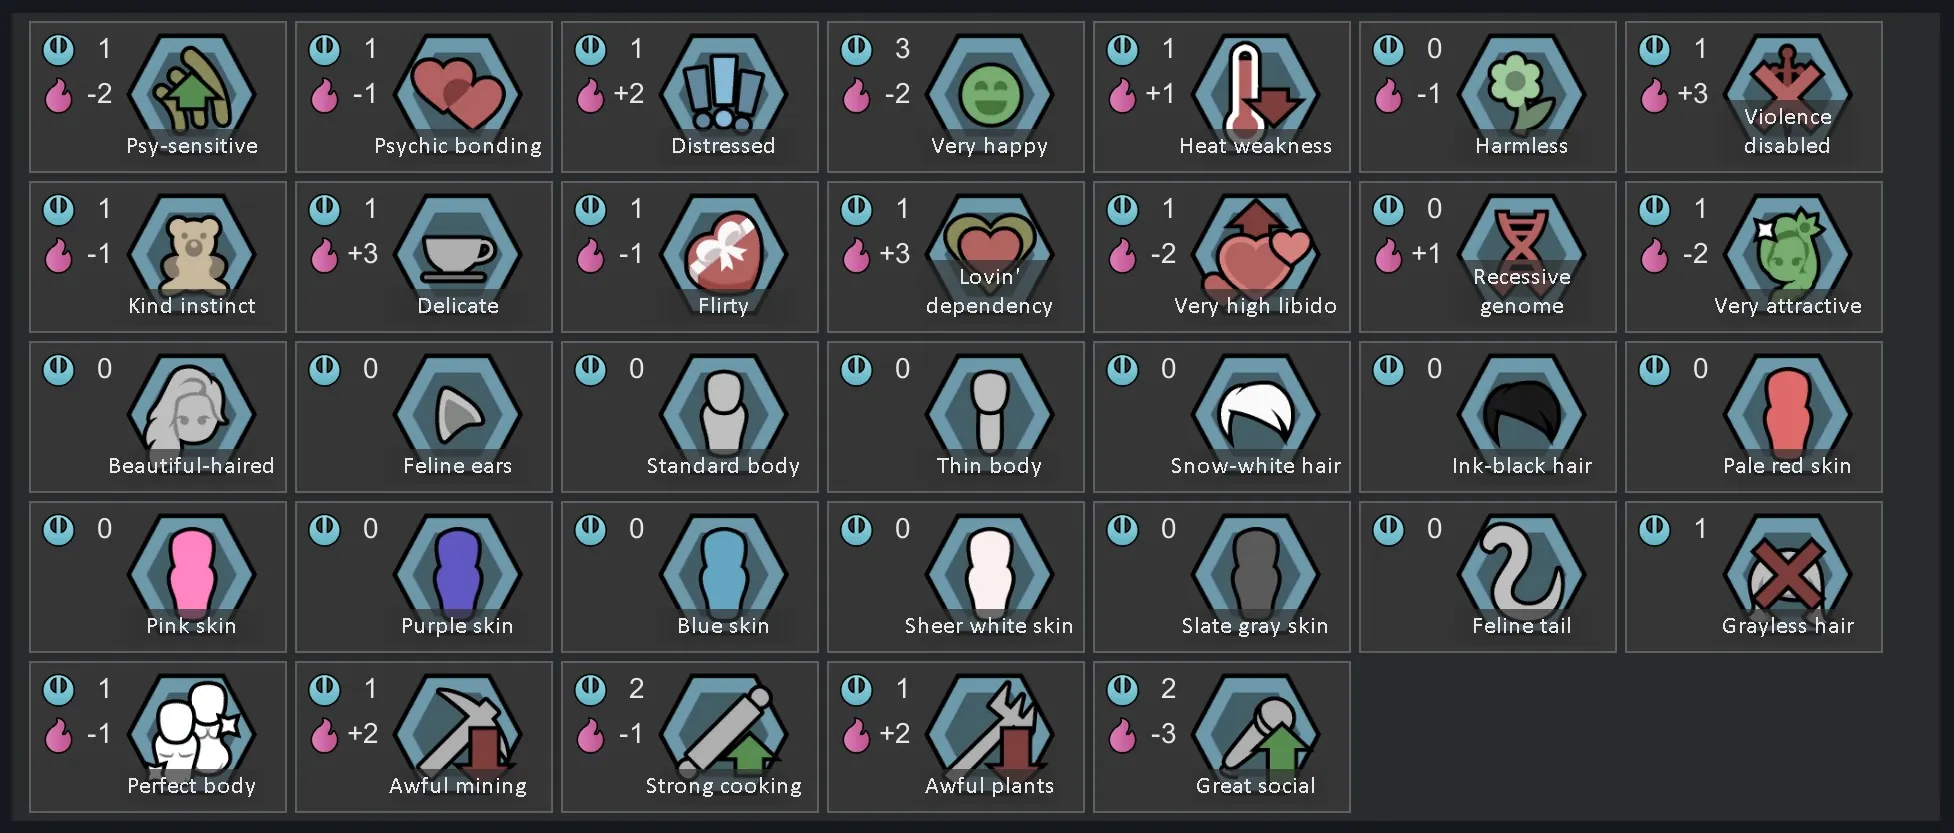Click the Violence disabled gene icon

pyautogui.click(x=1788, y=92)
